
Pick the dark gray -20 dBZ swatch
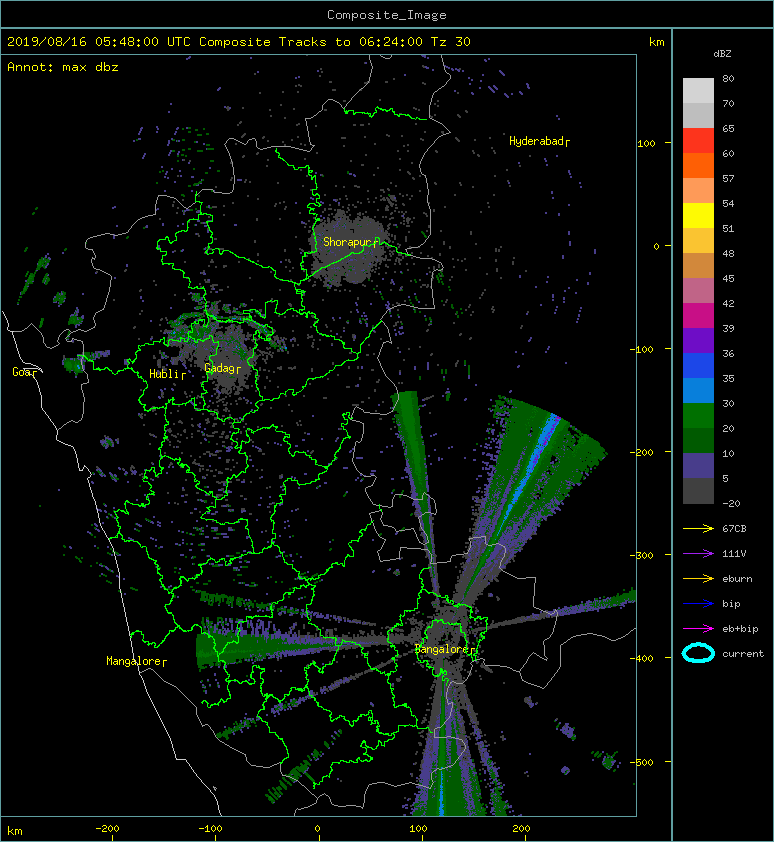click(698, 491)
